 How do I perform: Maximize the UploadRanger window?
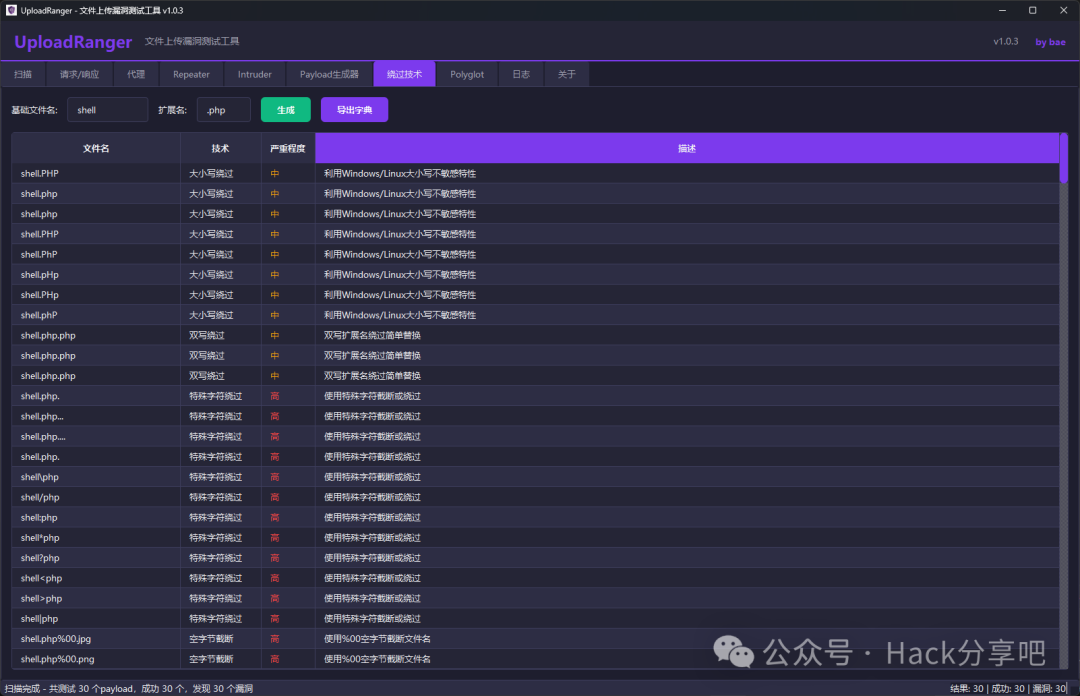(1032, 10)
